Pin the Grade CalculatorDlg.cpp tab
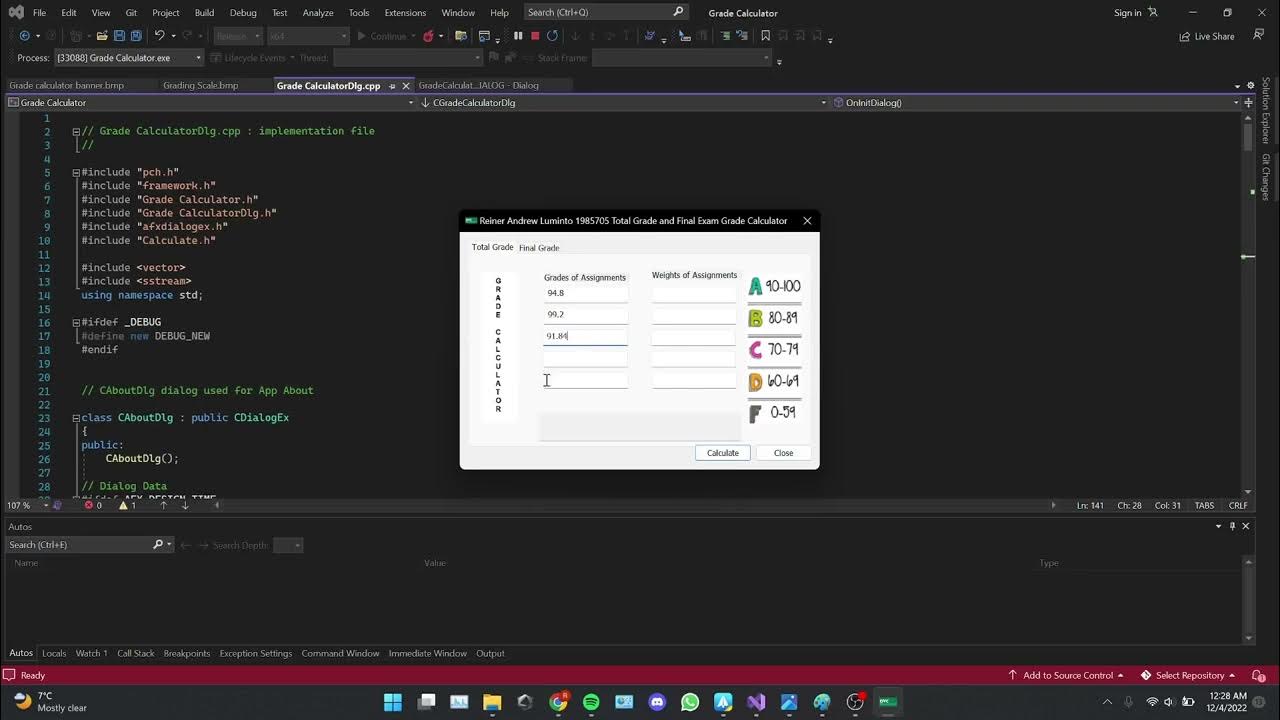The width and height of the screenshot is (1280, 720). [391, 86]
